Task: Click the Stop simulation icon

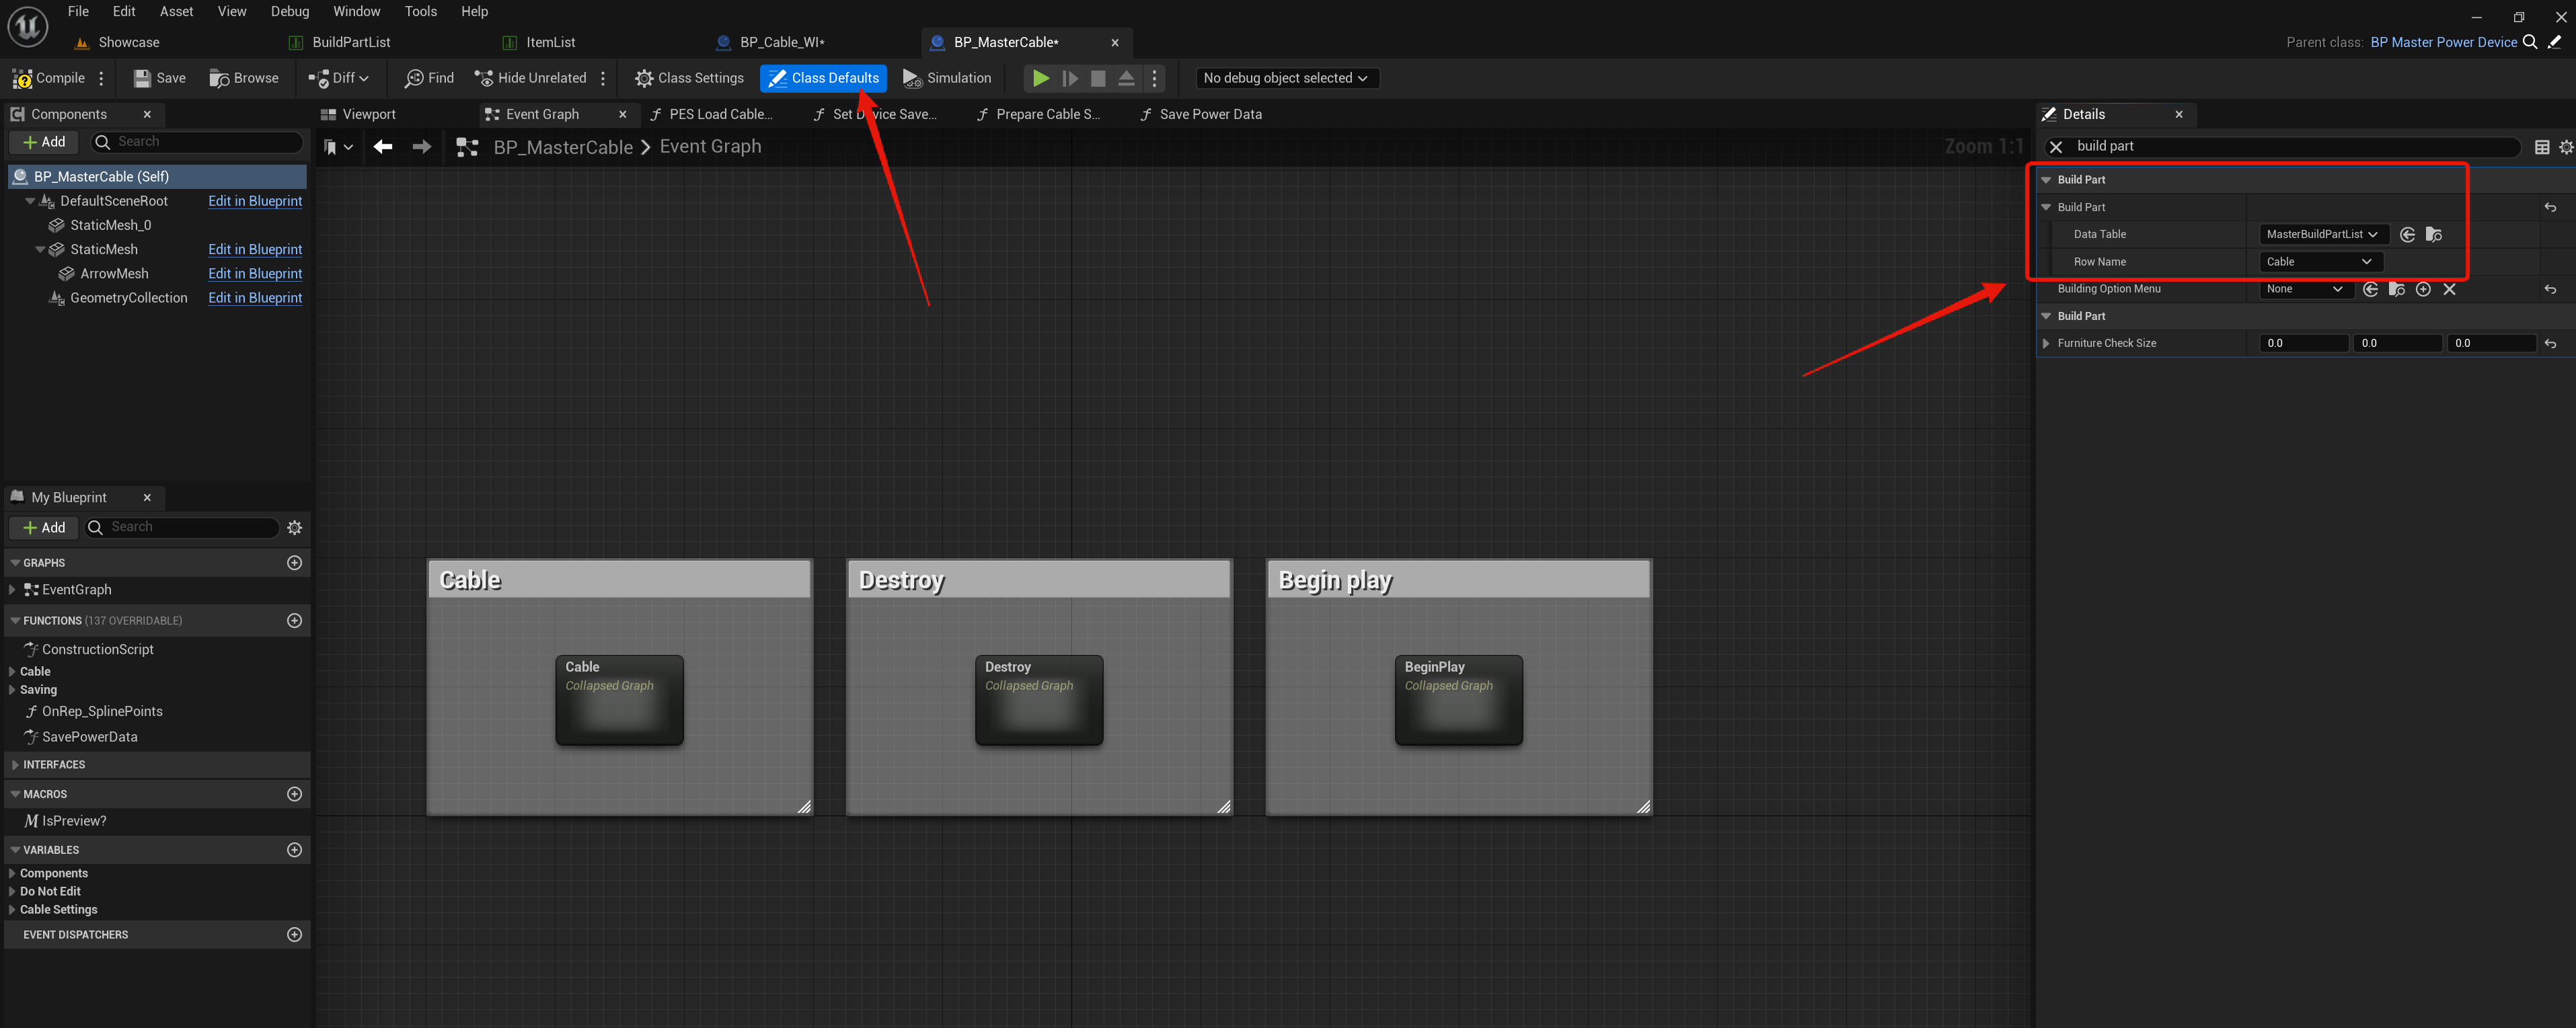Action: tap(1097, 78)
